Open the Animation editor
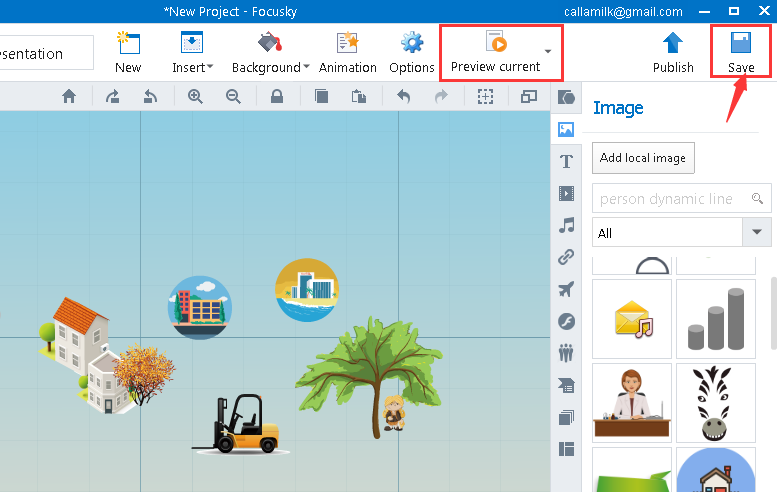This screenshot has width=777, height=492. coord(347,53)
